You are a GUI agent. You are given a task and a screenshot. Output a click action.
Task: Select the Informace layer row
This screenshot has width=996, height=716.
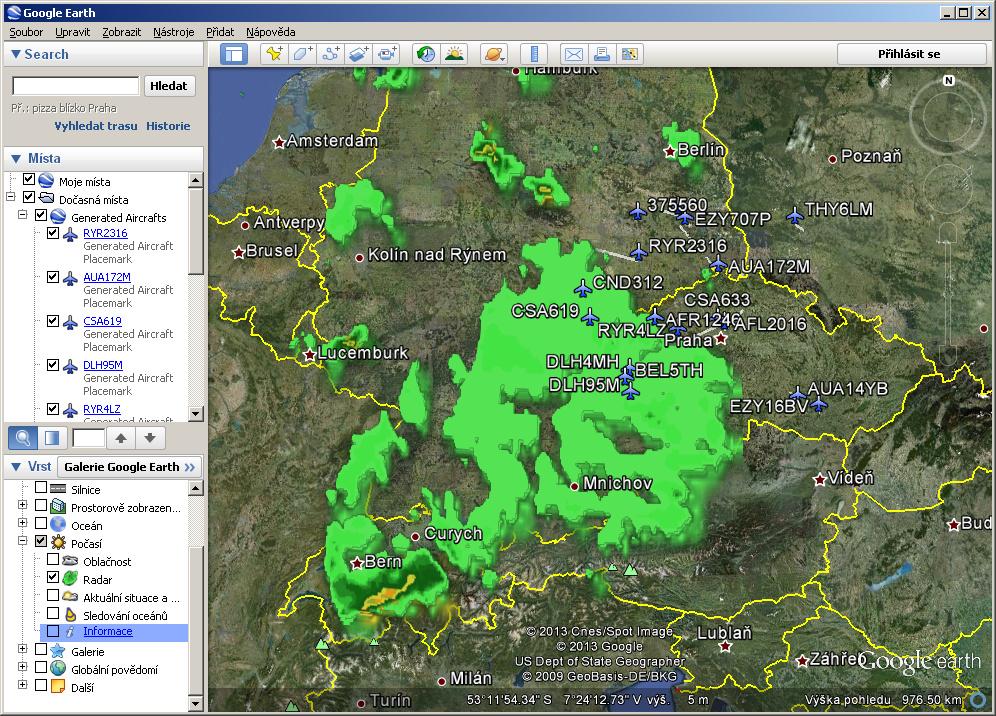[x=114, y=632]
